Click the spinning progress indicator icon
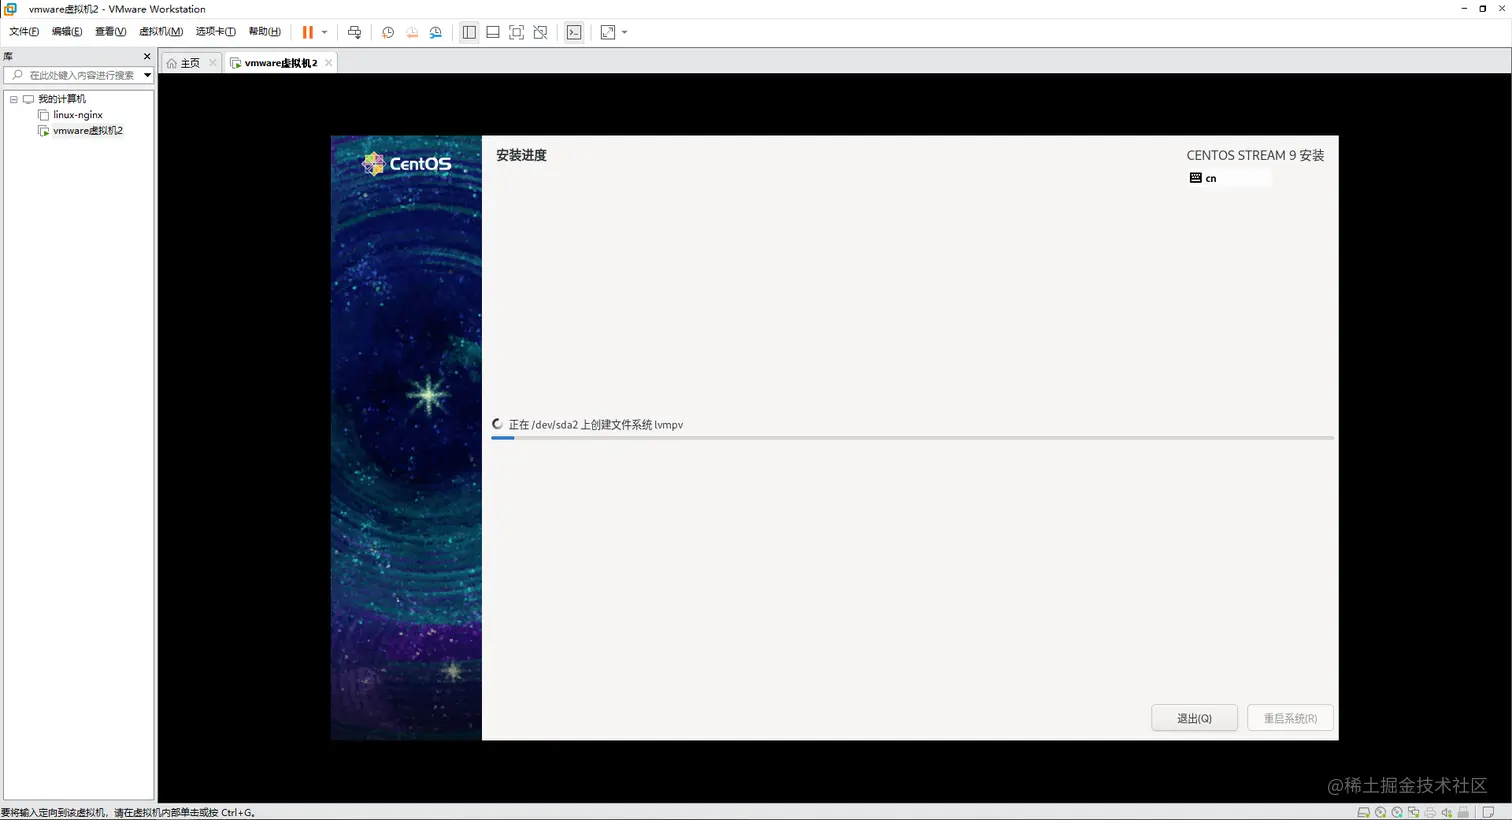Screen dimensions: 1512x820 pos(497,424)
